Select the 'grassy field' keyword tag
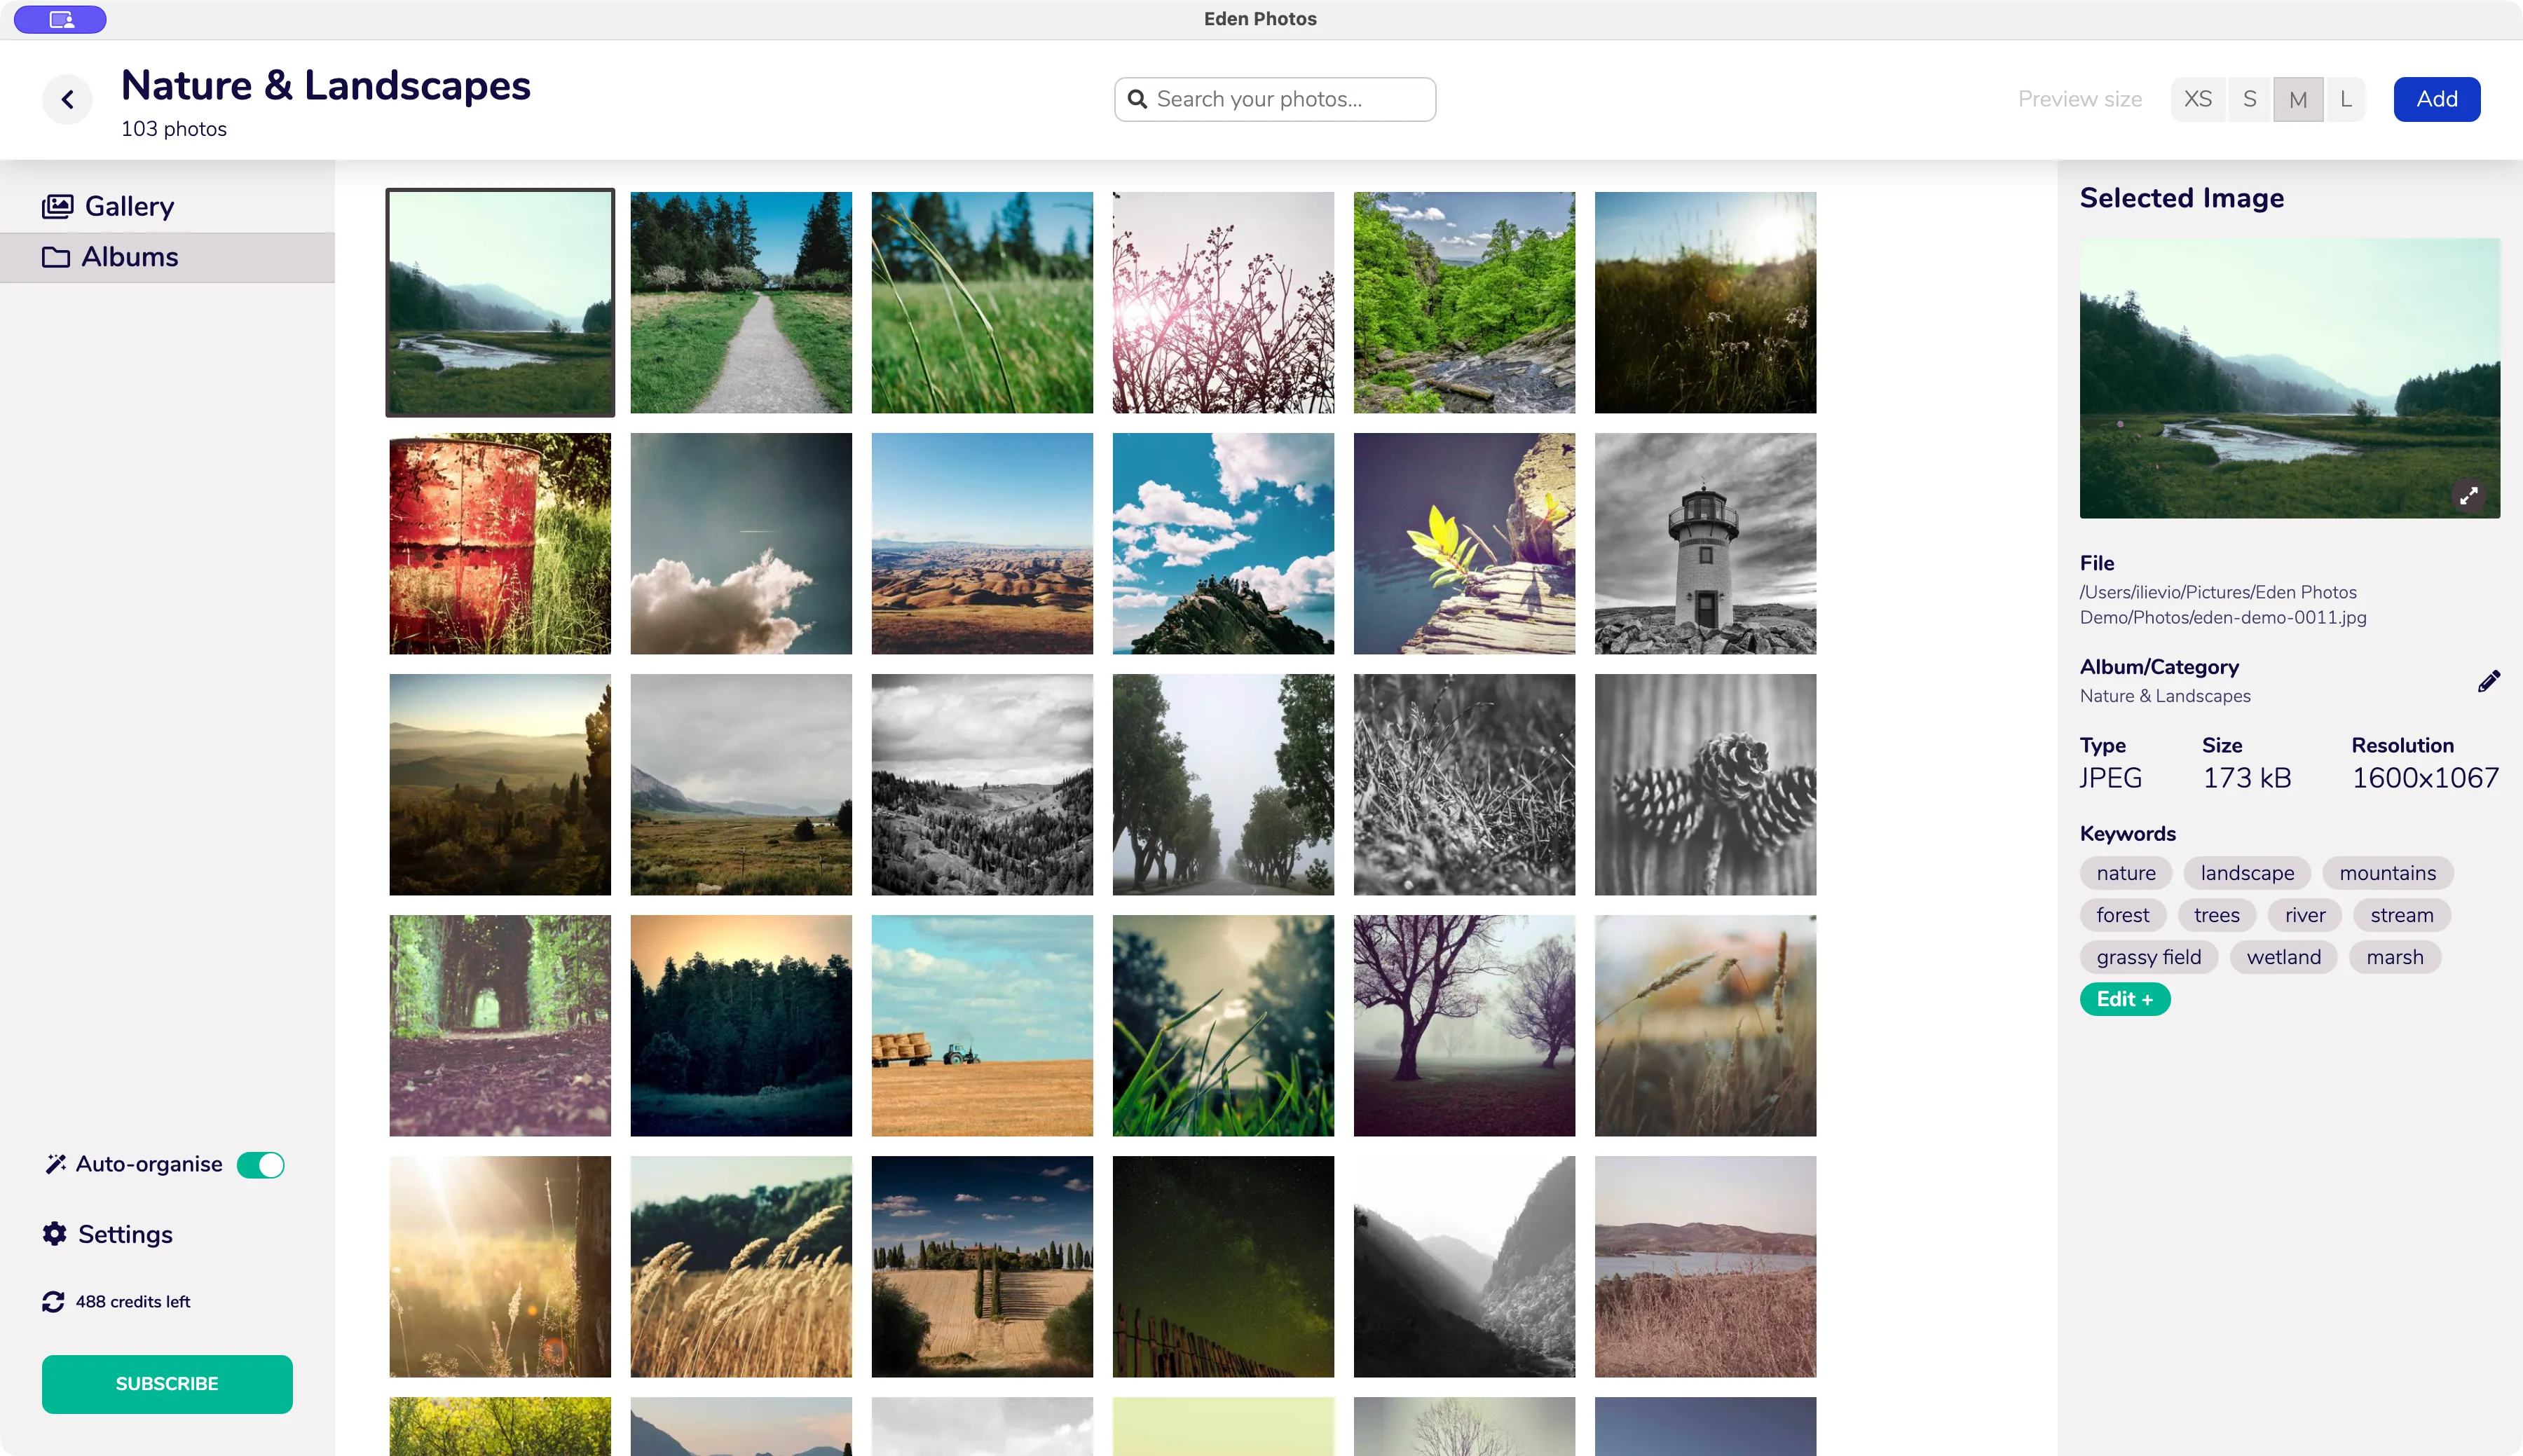The height and width of the screenshot is (1456, 2523). pyautogui.click(x=2149, y=957)
